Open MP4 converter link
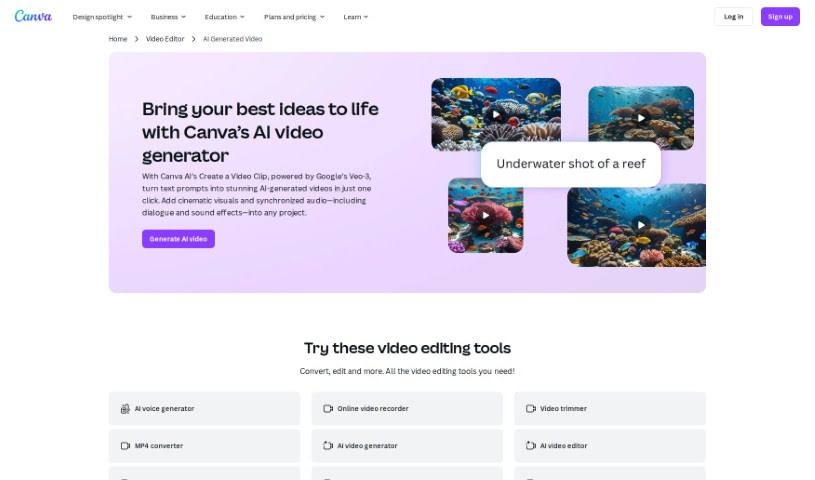 pos(204,446)
